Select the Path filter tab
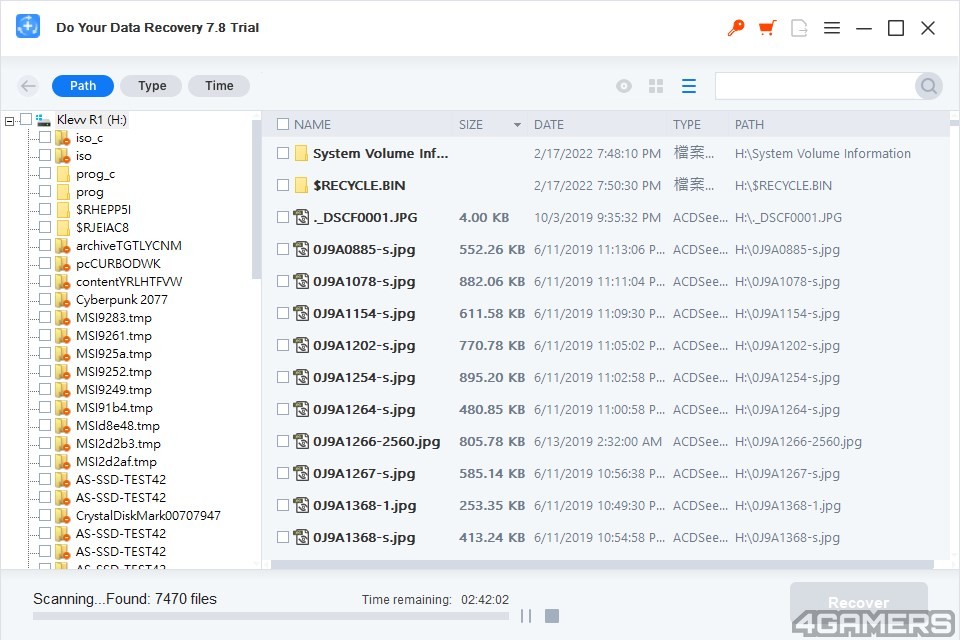 (x=83, y=86)
